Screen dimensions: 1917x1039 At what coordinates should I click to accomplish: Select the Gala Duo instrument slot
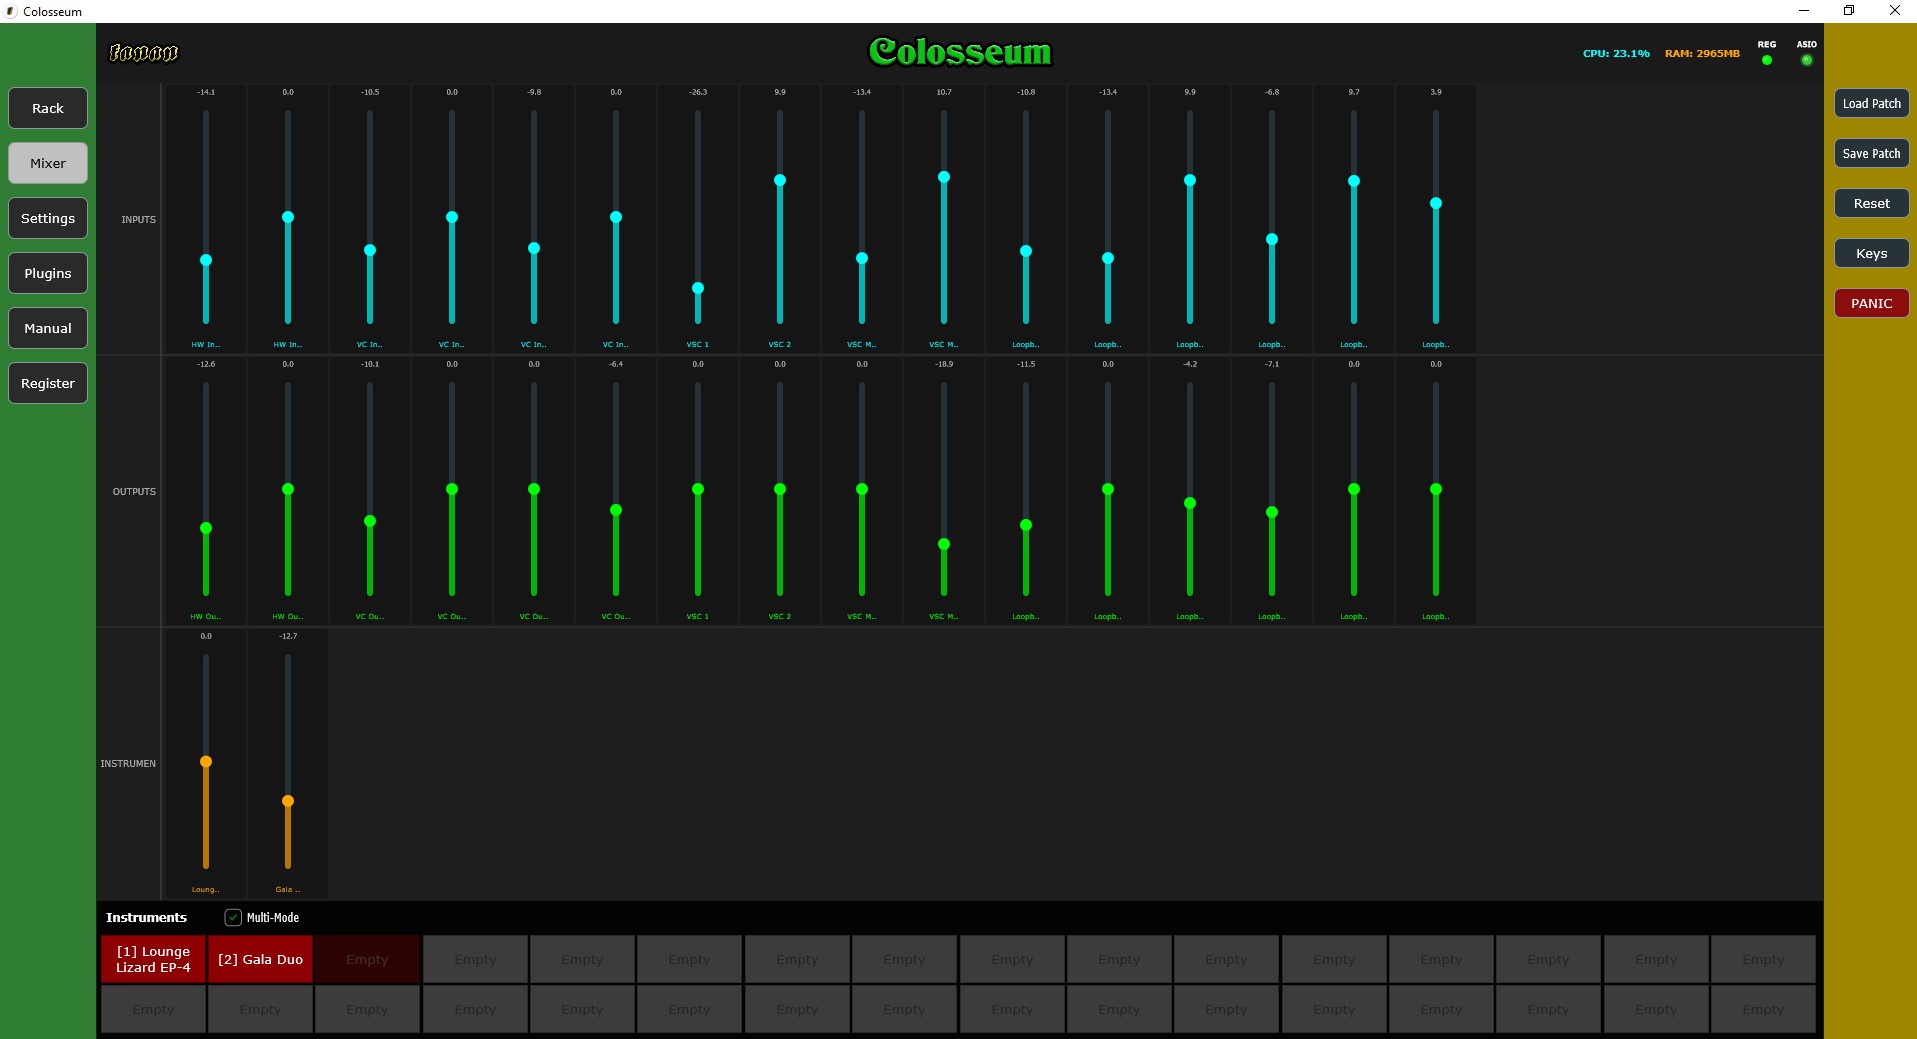(x=260, y=959)
